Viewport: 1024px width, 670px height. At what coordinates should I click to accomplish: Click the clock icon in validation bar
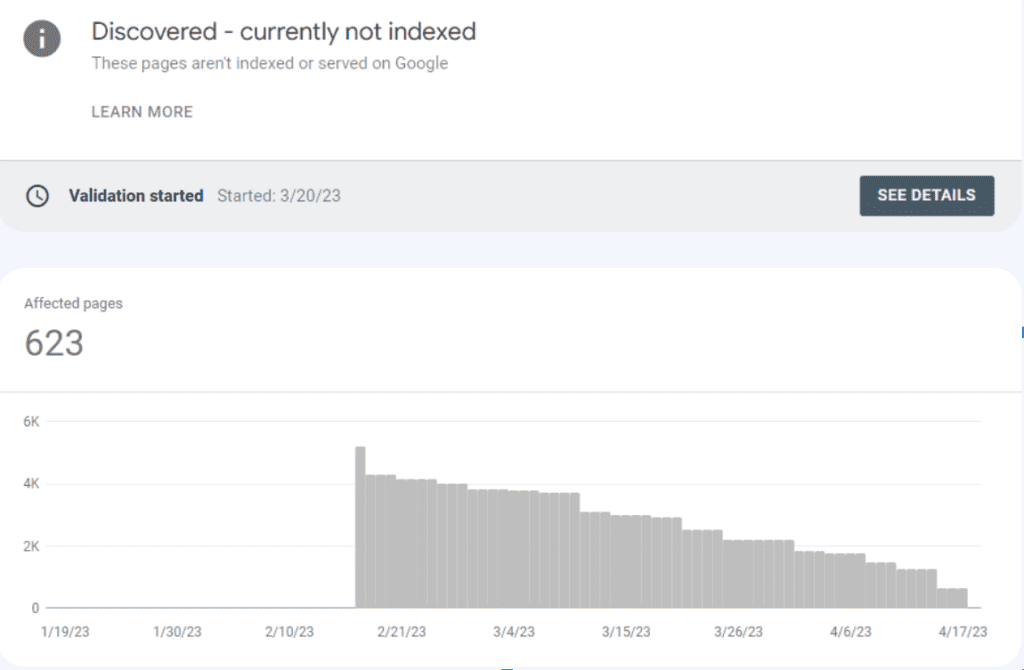coord(37,196)
